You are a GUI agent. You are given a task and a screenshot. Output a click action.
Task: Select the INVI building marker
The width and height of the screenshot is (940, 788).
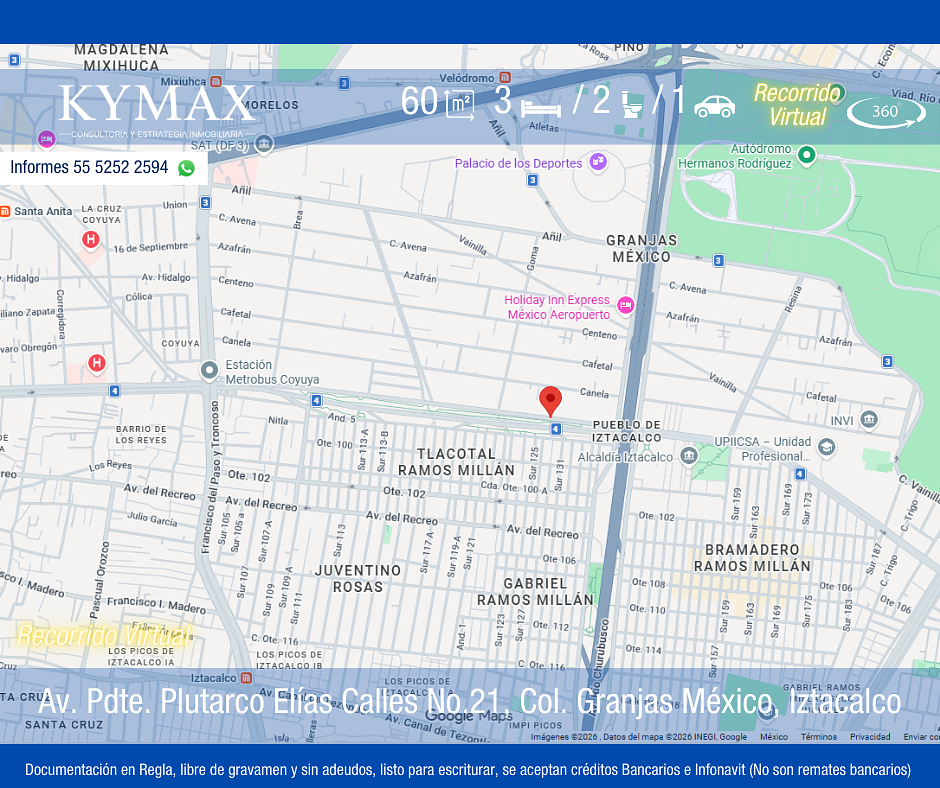coord(869,419)
